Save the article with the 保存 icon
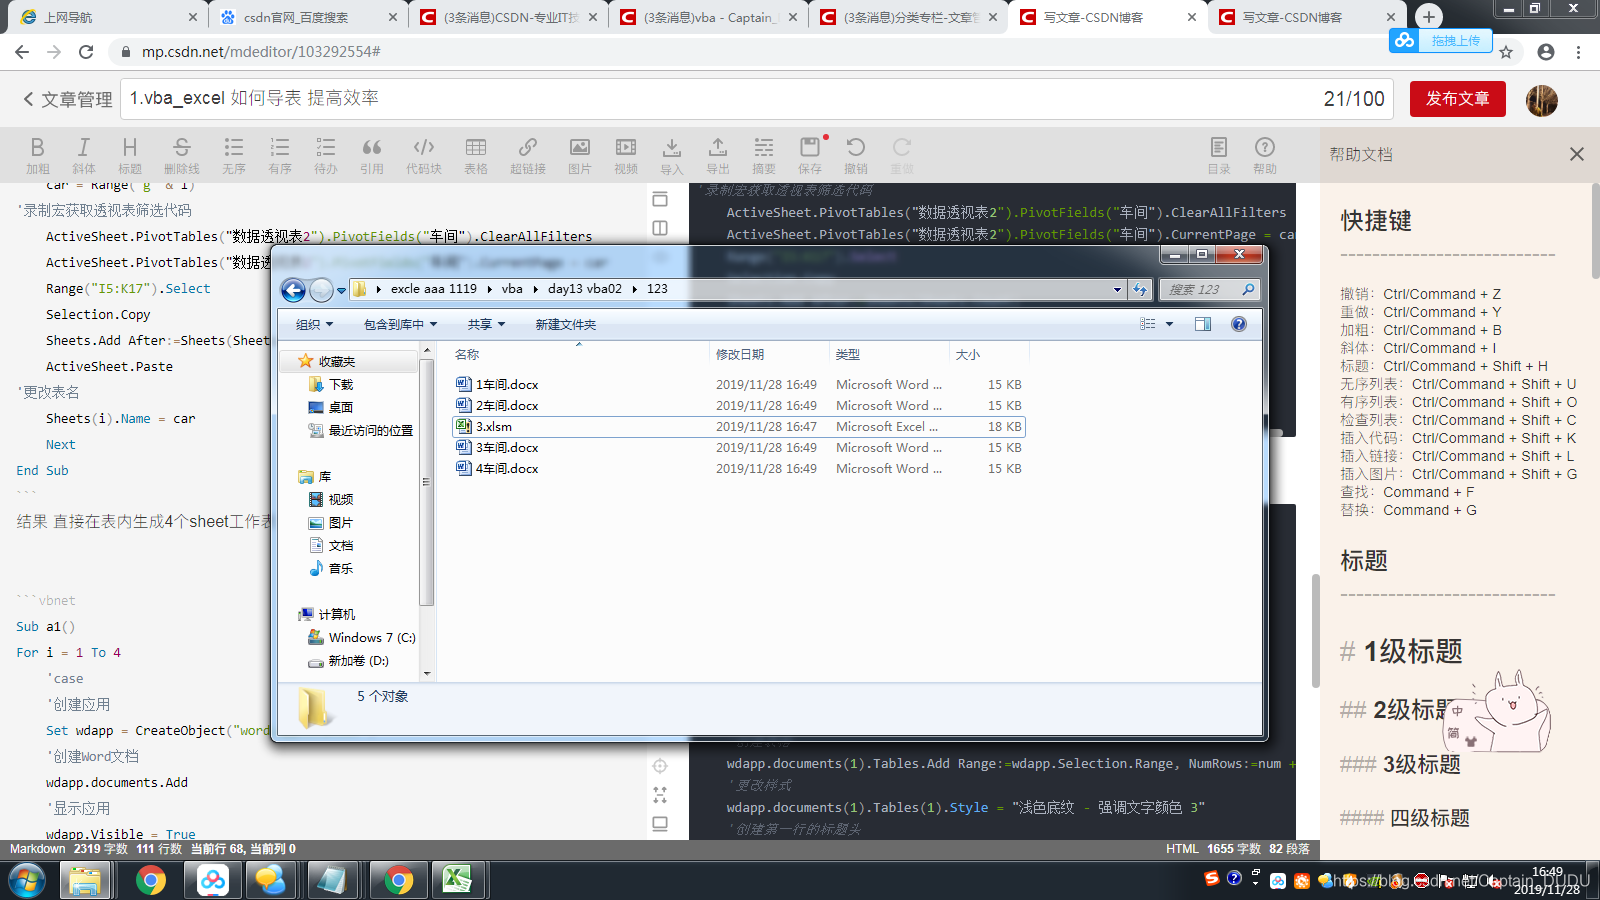Image resolution: width=1600 pixels, height=900 pixels. pos(810,155)
